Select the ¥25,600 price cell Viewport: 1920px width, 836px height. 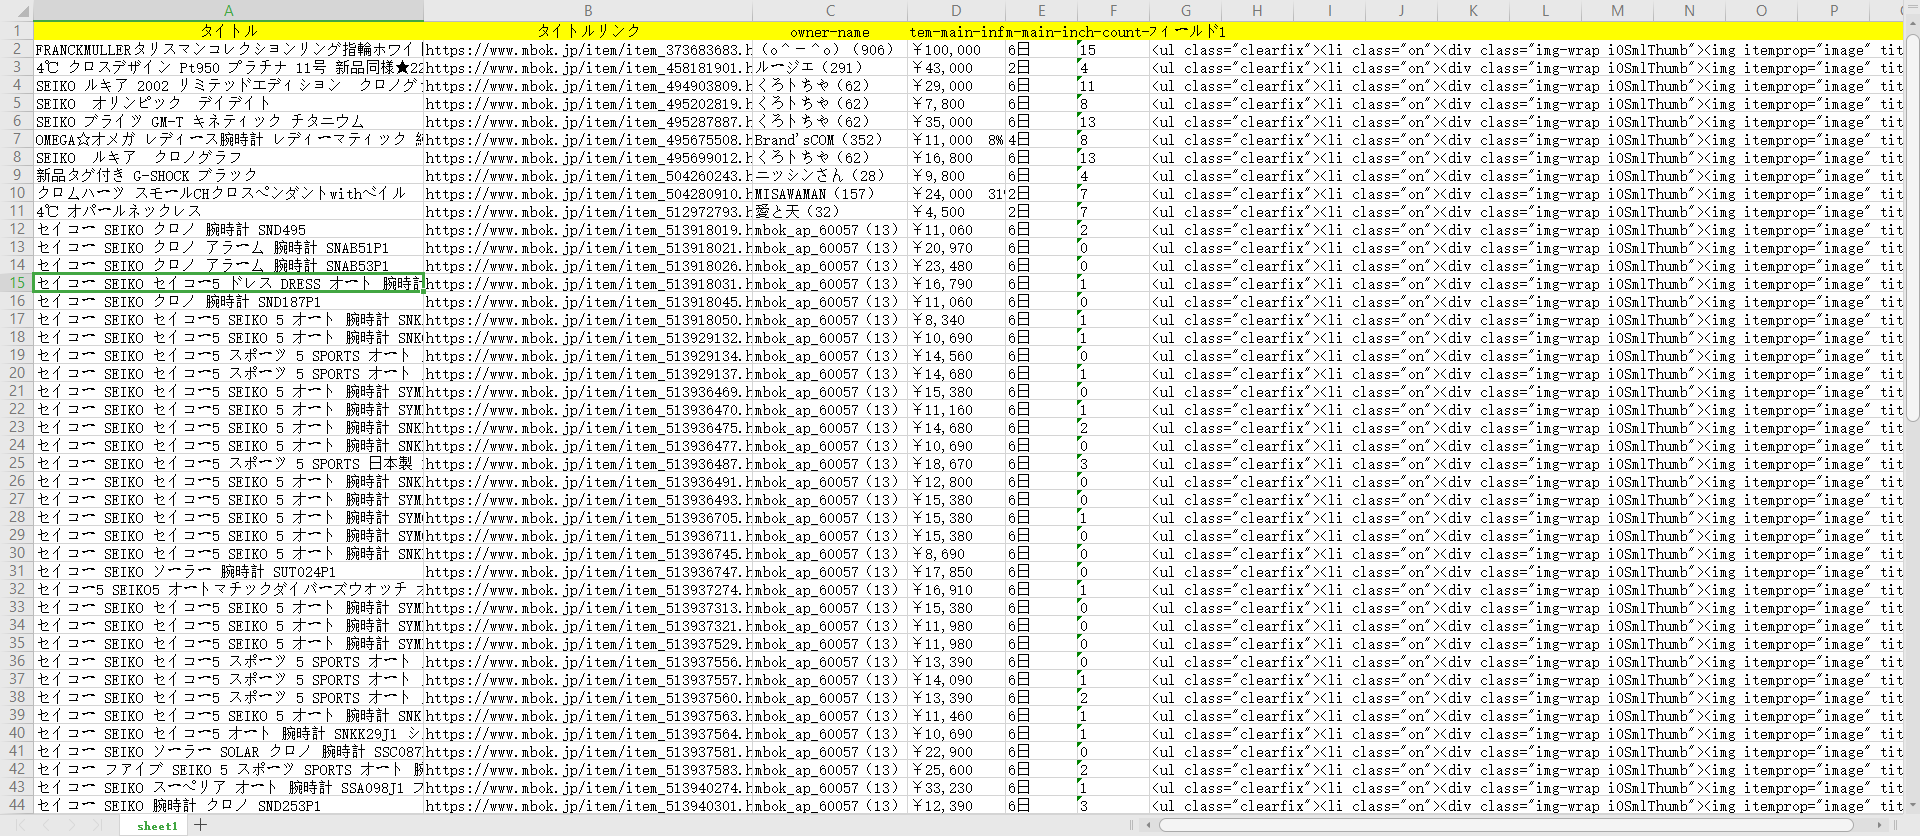pyautogui.click(x=956, y=769)
